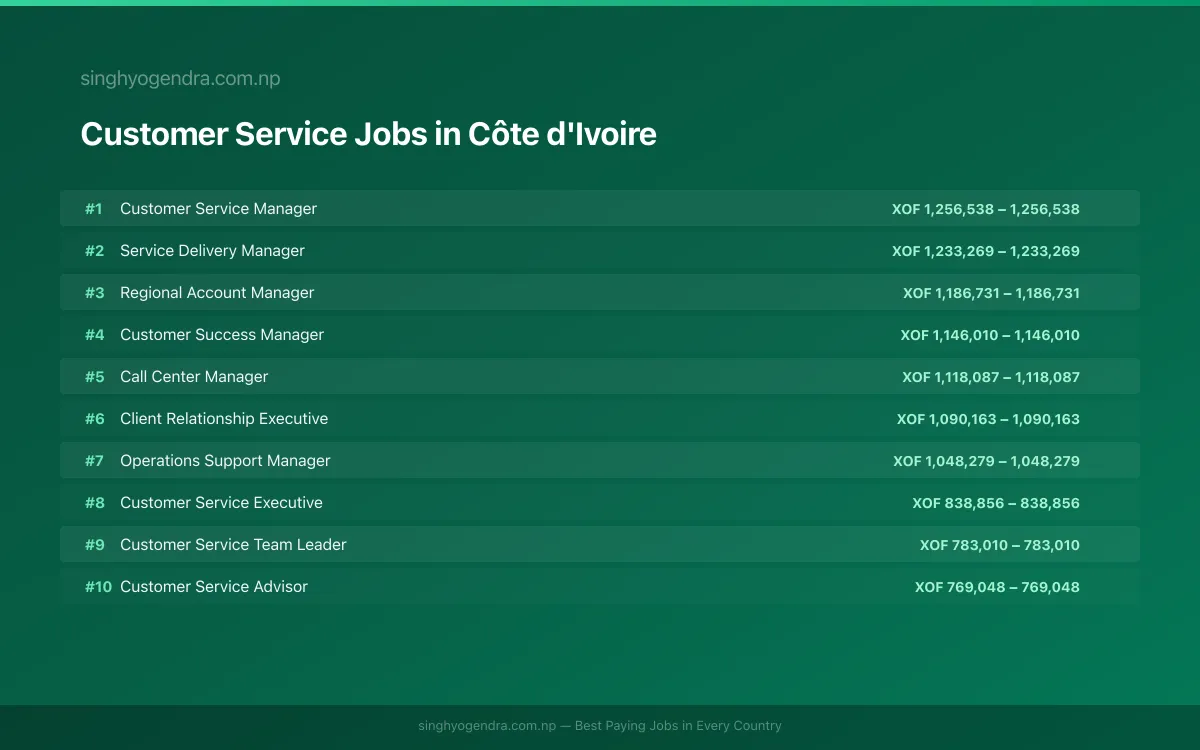This screenshot has width=1200, height=750.
Task: Click the rank number #8
Action: click(x=94, y=503)
